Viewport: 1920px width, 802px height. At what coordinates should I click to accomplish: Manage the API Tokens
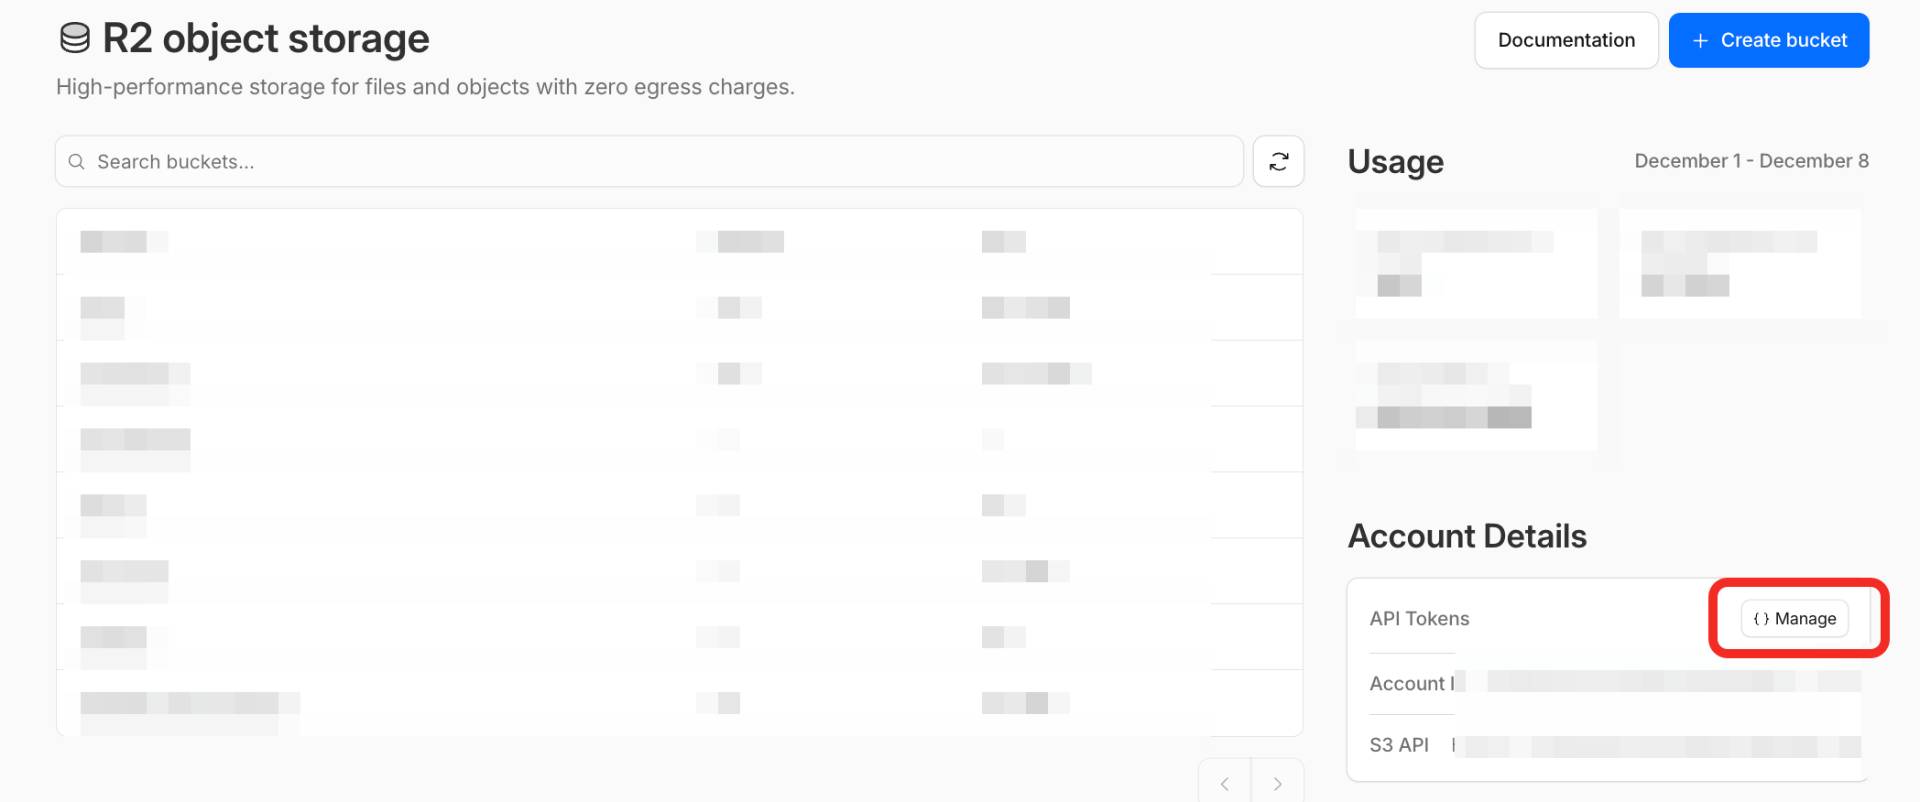point(1795,619)
